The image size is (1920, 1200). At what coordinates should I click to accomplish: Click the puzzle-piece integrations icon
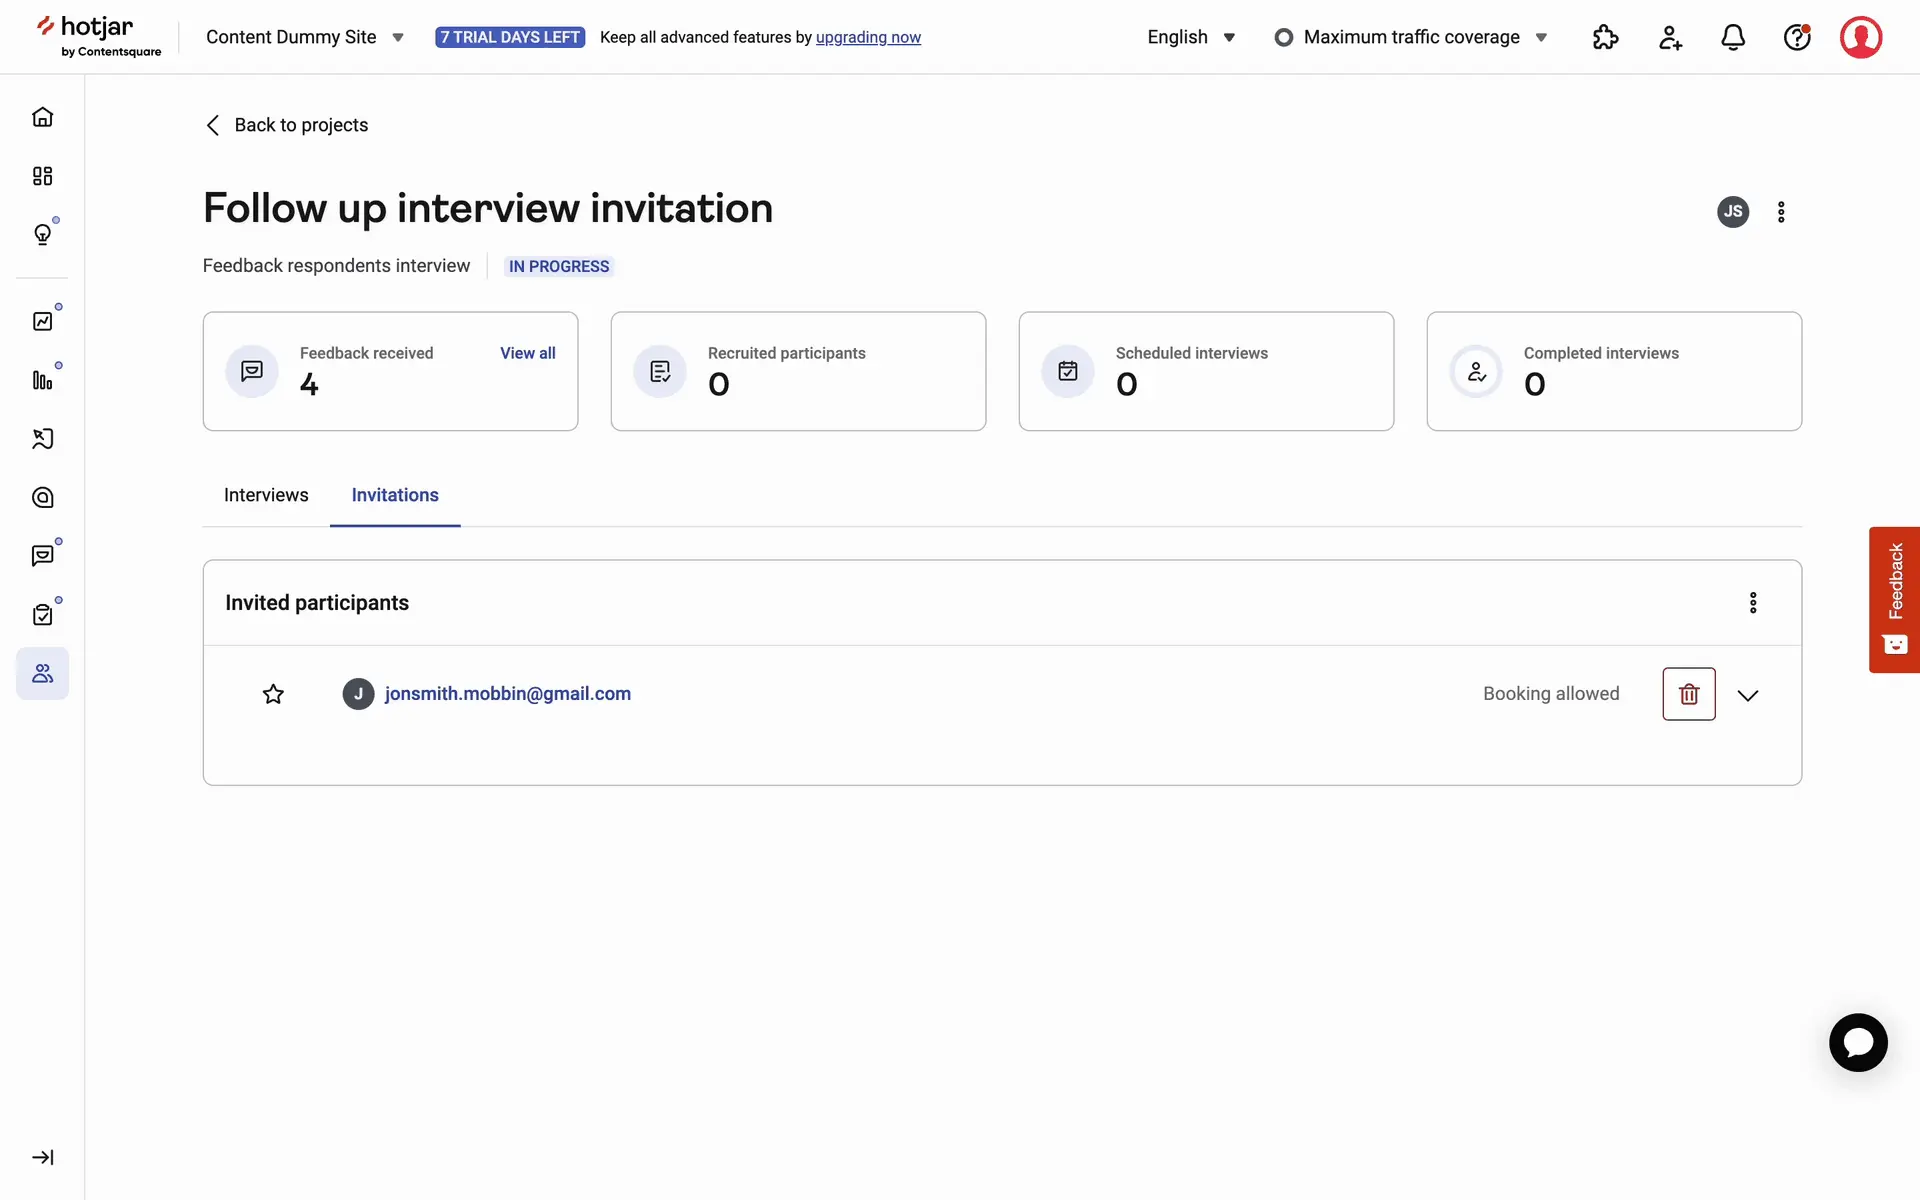[x=1605, y=37]
